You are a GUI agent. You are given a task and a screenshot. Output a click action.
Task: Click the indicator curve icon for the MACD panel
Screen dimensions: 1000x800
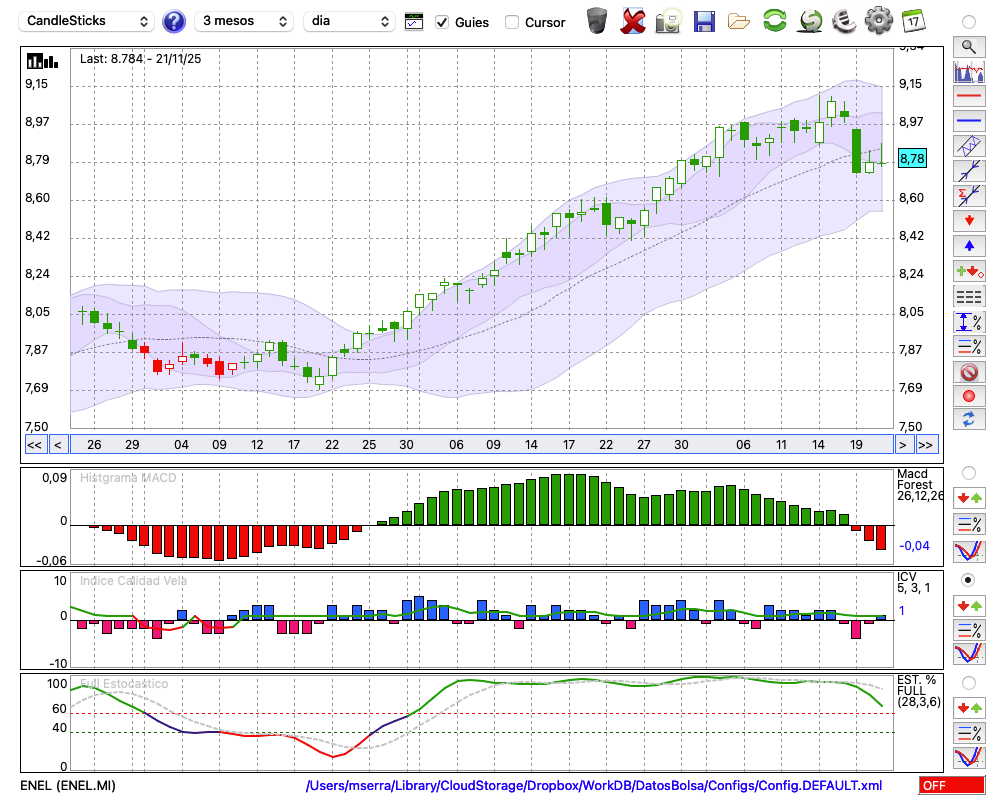point(969,551)
